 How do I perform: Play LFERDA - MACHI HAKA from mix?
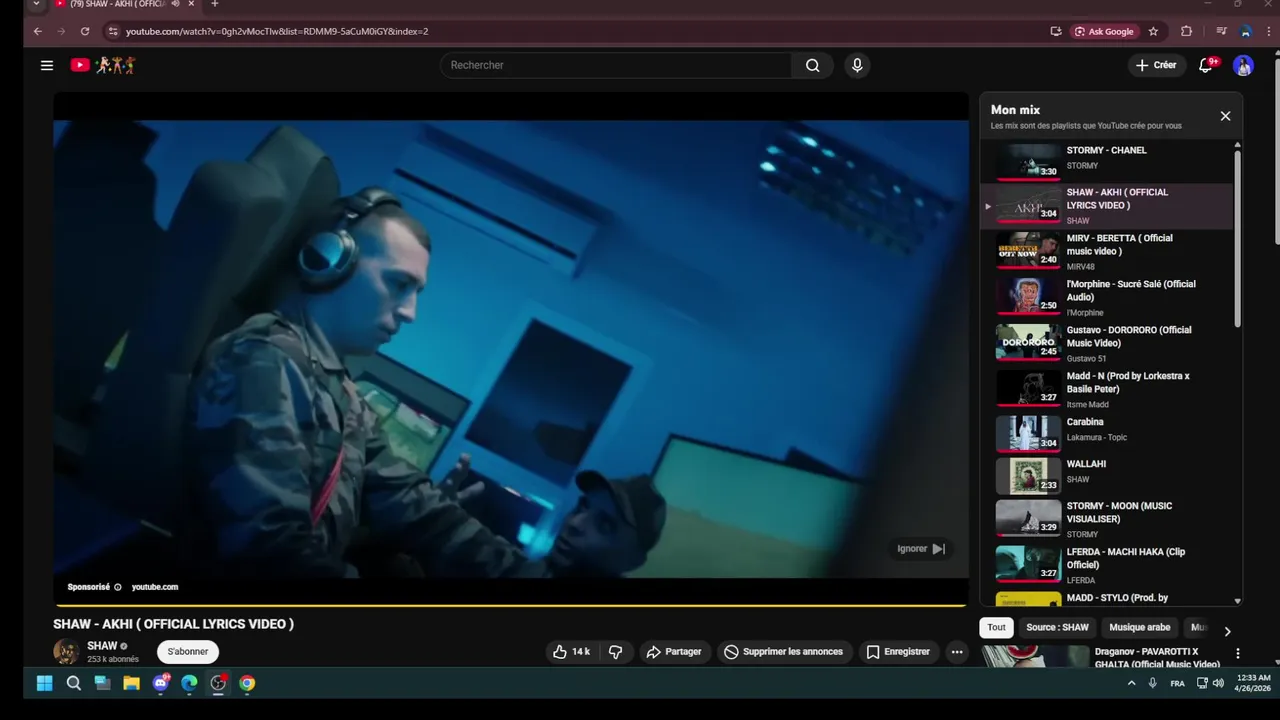tap(1107, 565)
